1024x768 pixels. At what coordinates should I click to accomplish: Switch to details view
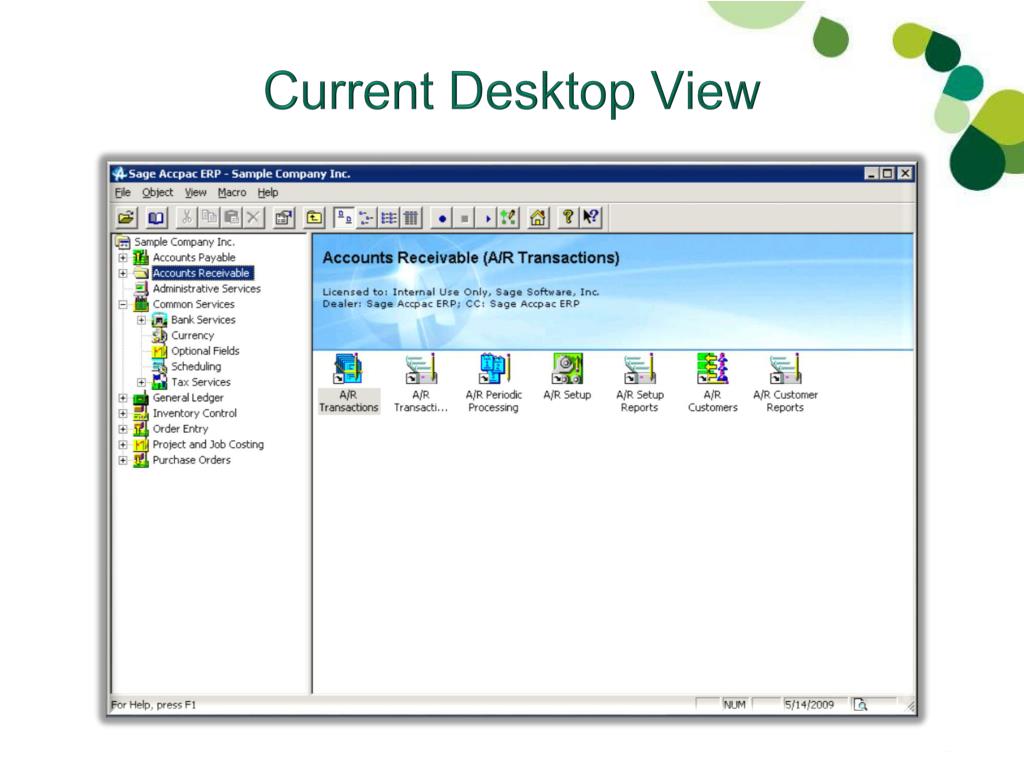click(x=411, y=217)
